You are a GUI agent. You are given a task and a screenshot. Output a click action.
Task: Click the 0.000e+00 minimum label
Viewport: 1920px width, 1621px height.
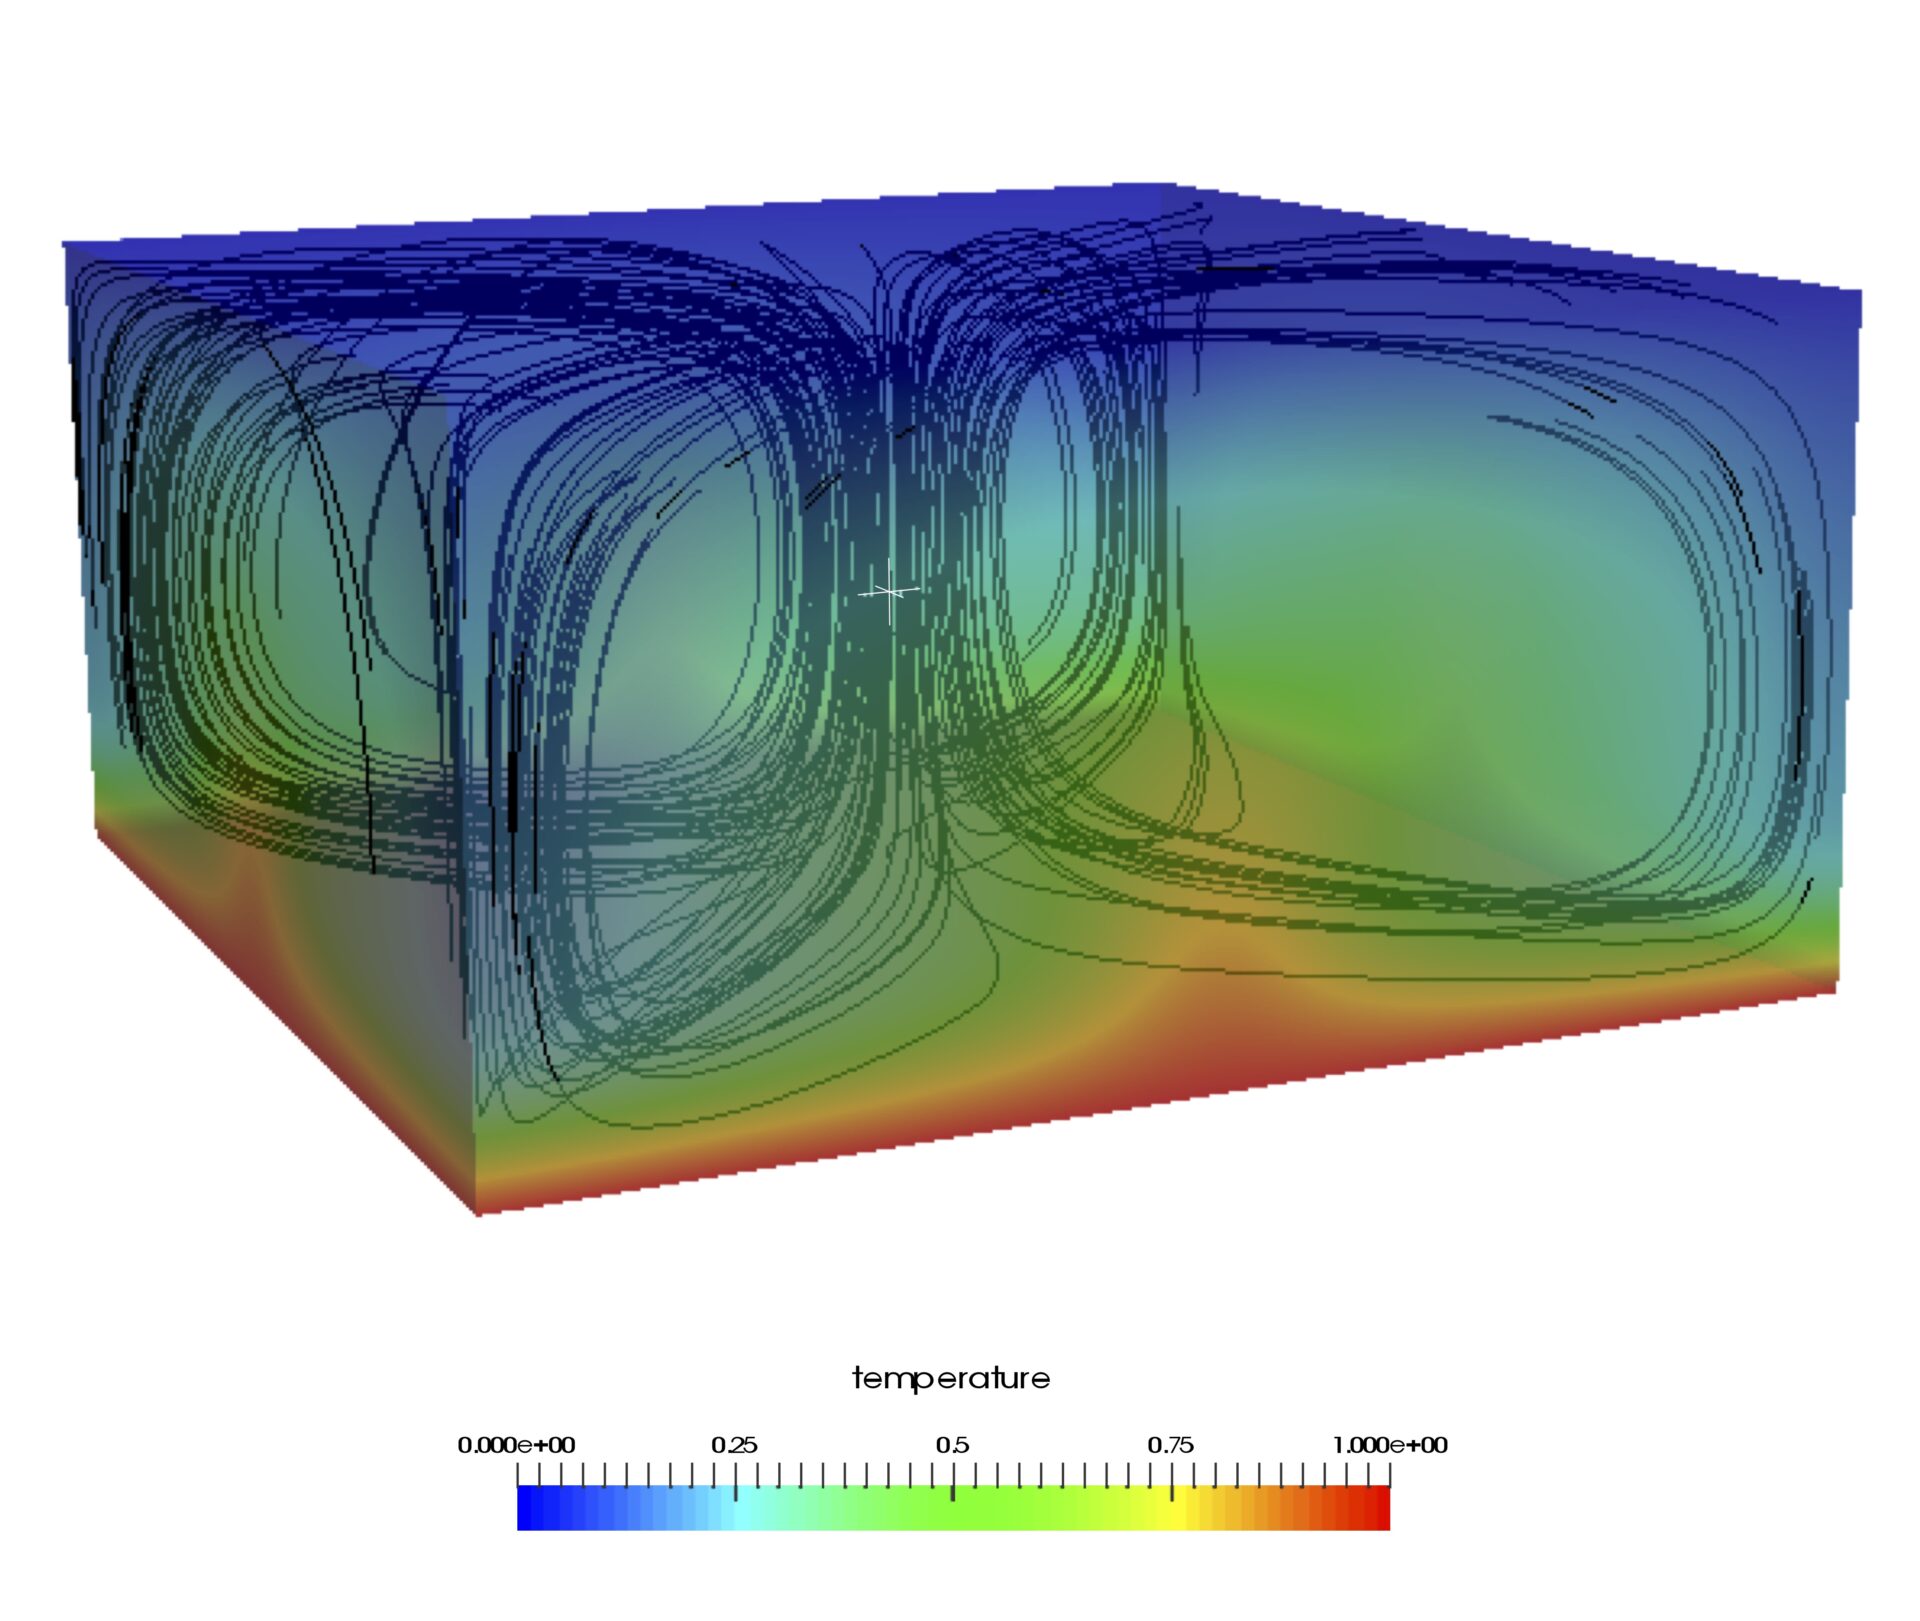point(516,1445)
